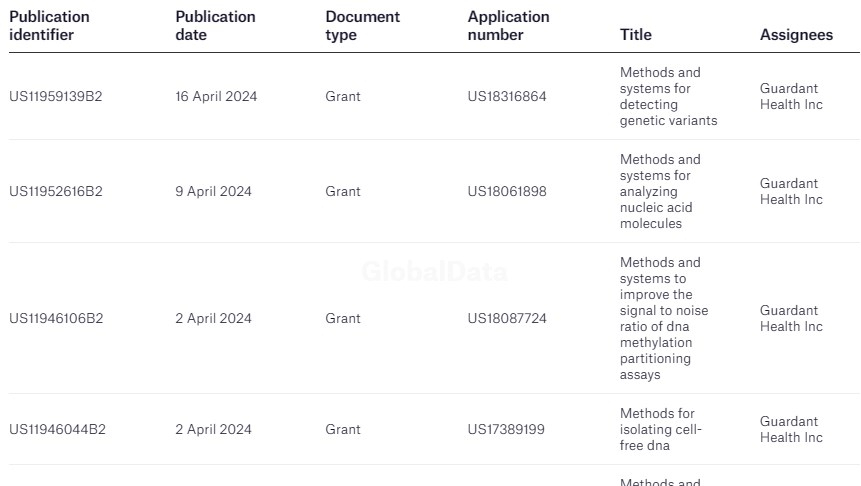861x486 pixels.
Task: Open patent US11952616B2
Action: (56, 192)
